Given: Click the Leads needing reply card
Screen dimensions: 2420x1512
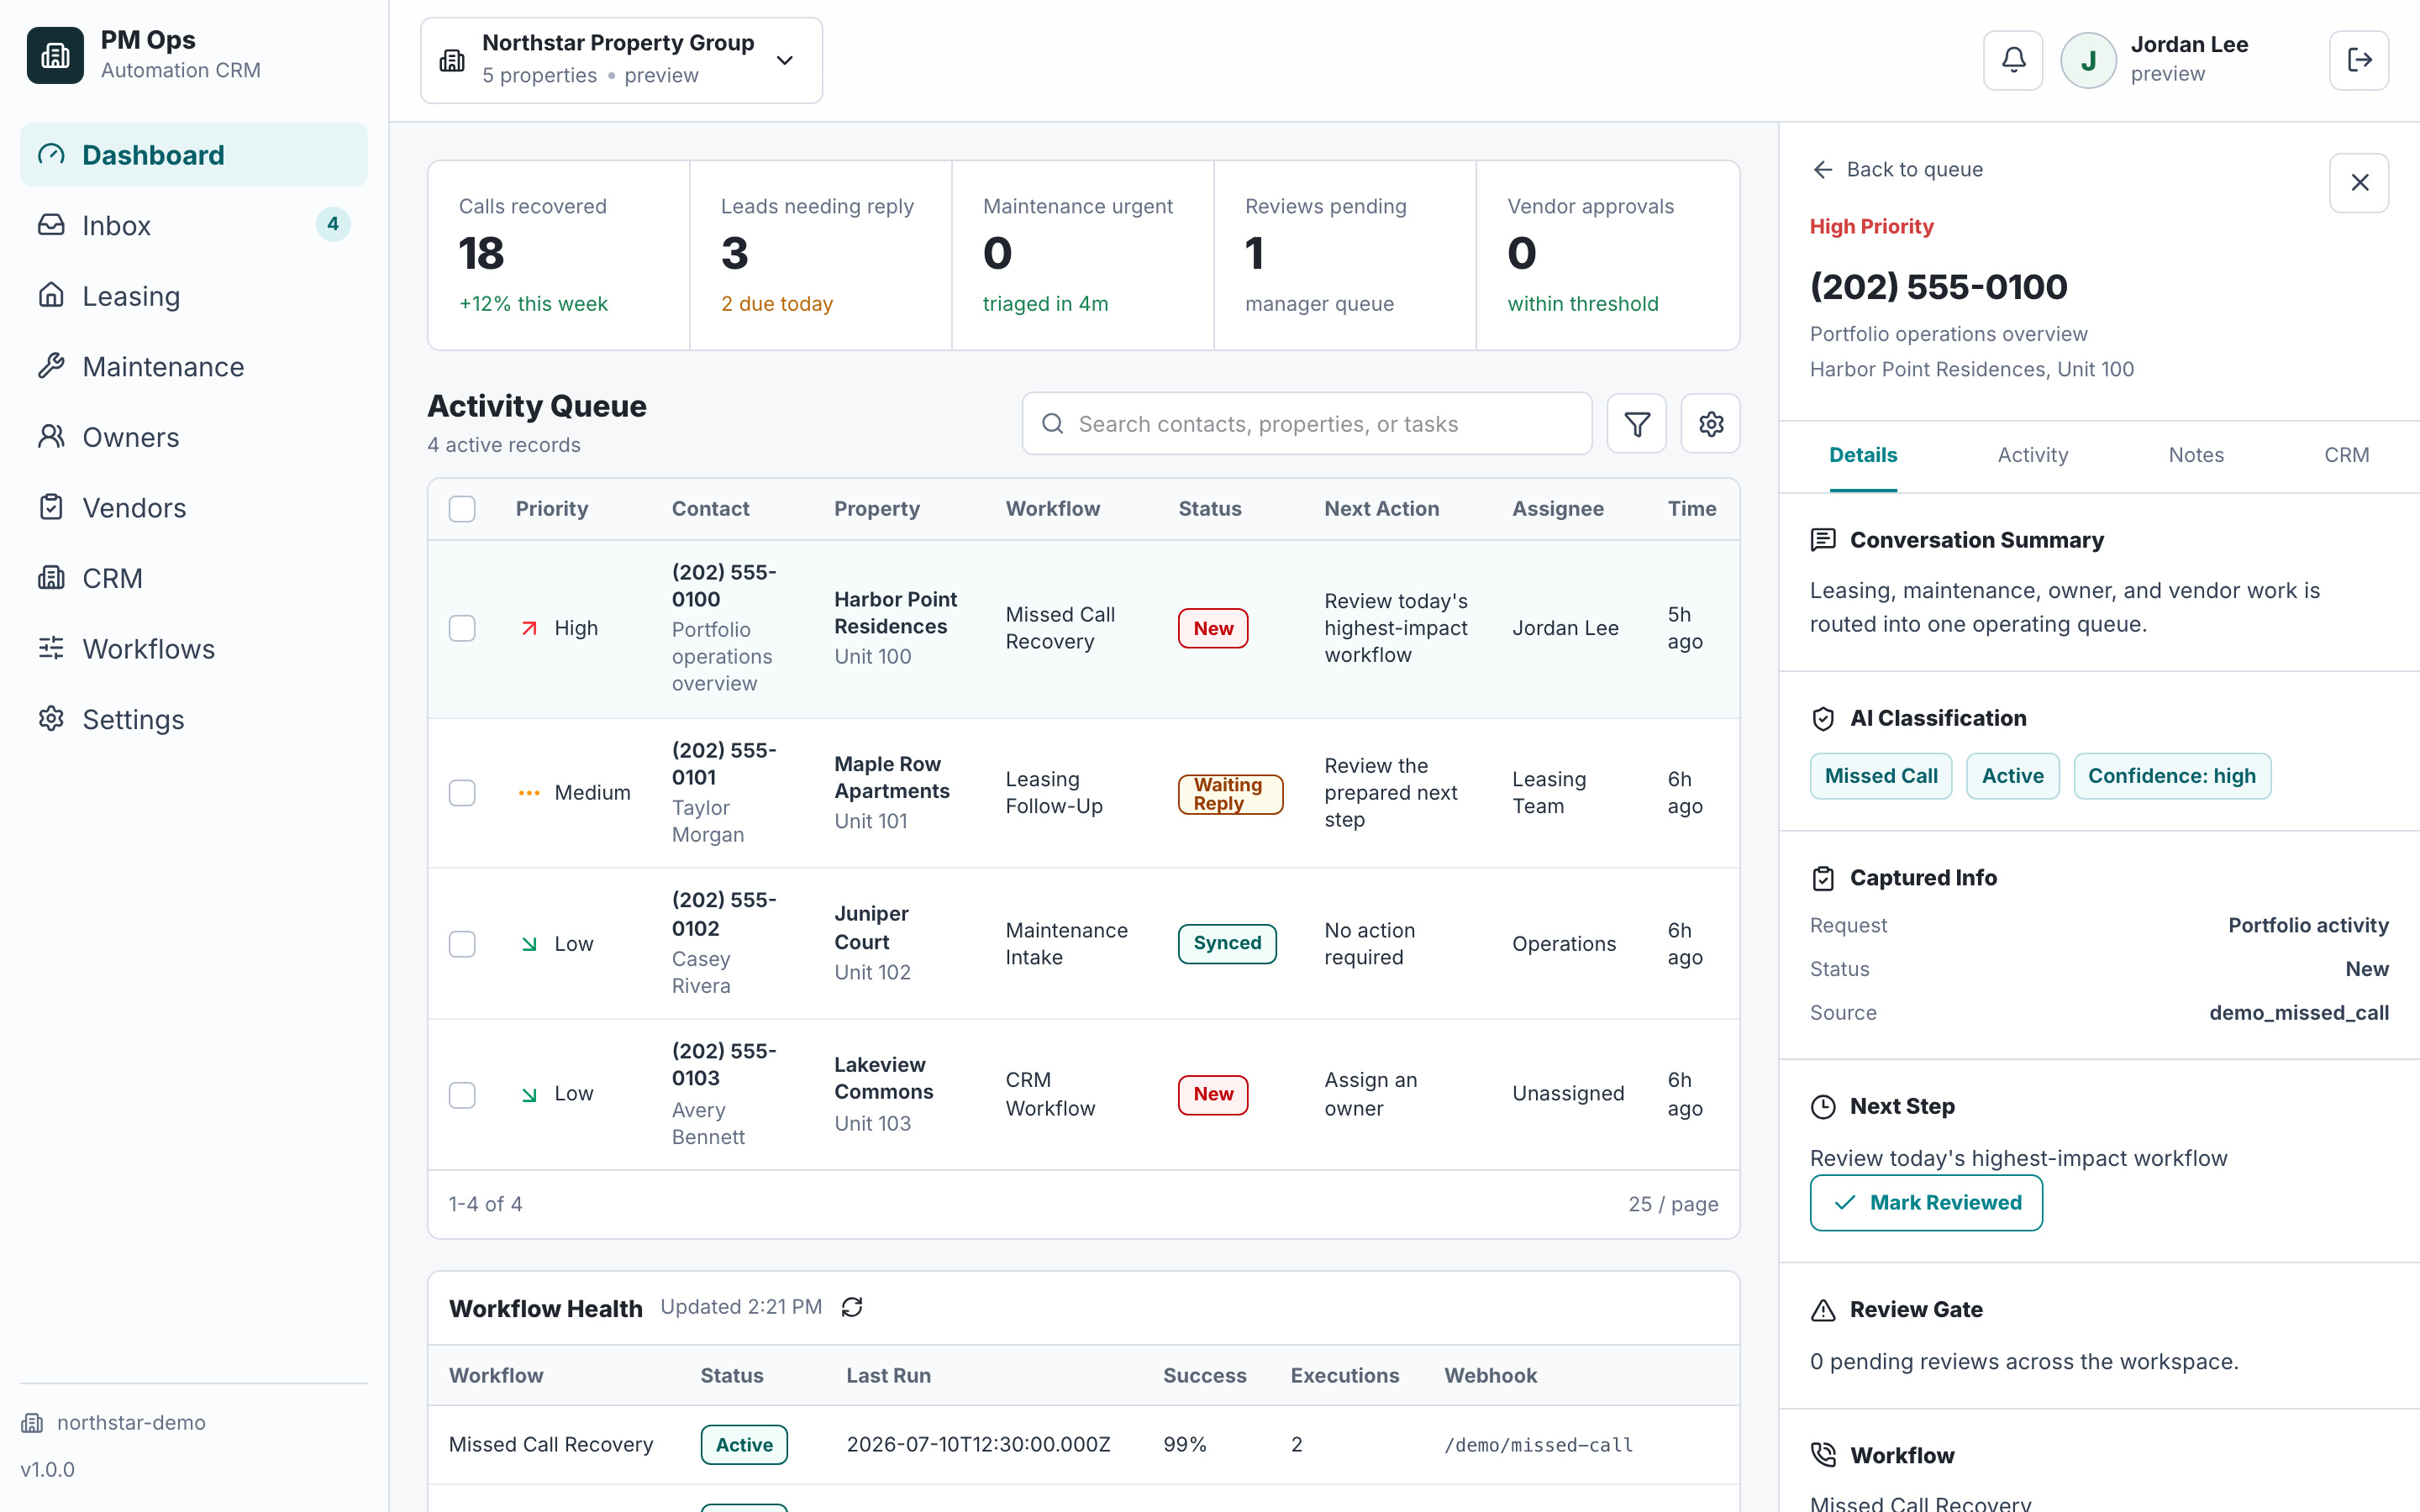Looking at the screenshot, I should coord(820,255).
